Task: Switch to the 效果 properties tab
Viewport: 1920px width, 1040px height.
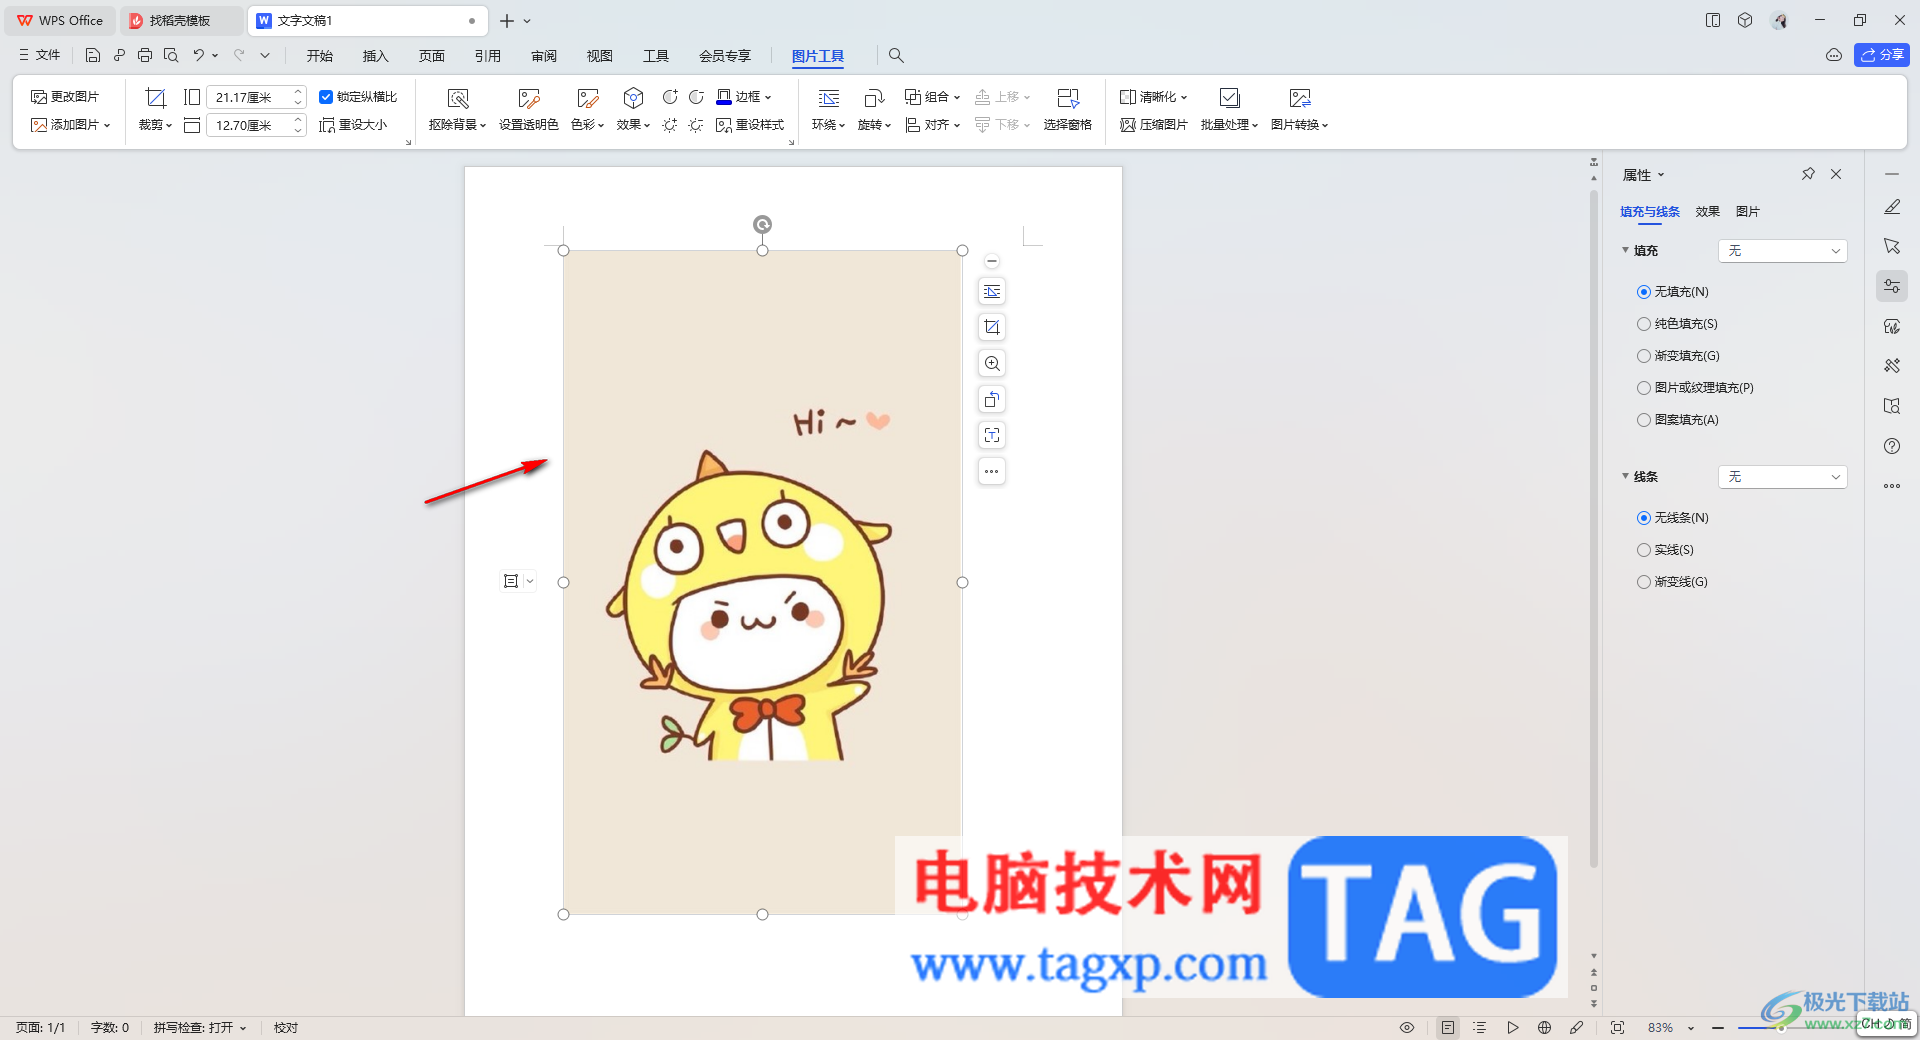Action: pos(1707,212)
